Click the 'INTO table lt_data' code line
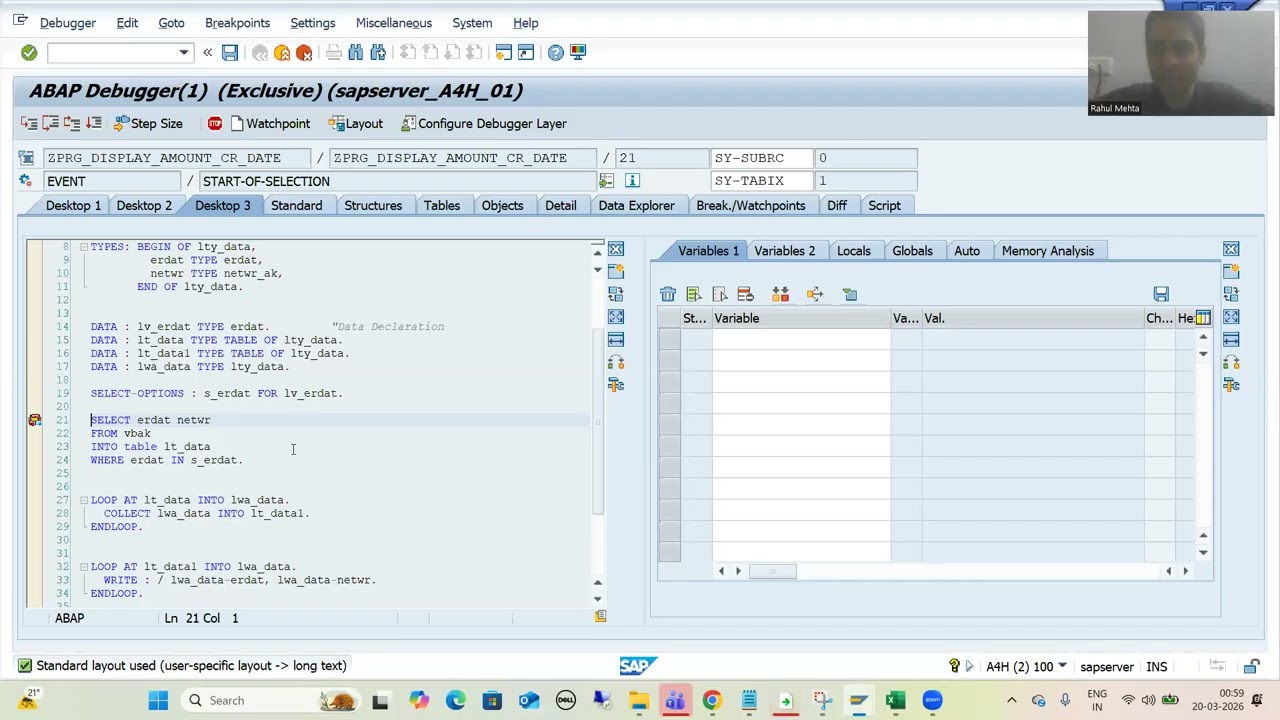1280x720 pixels. [x=150, y=447]
